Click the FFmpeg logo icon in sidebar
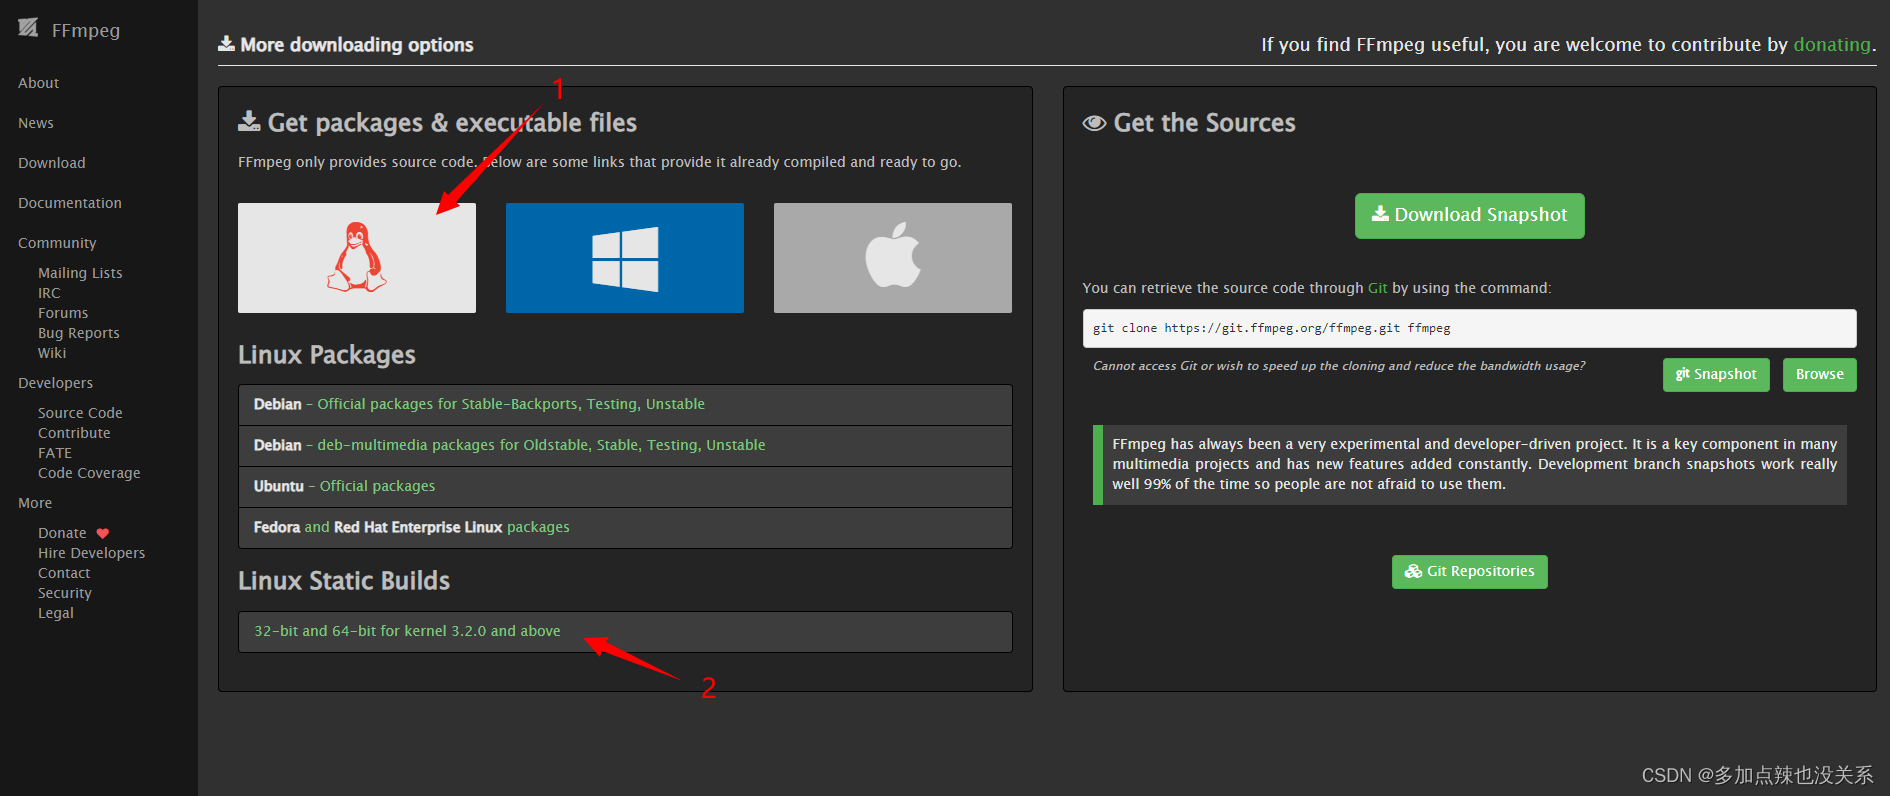This screenshot has width=1890, height=796. click(28, 28)
